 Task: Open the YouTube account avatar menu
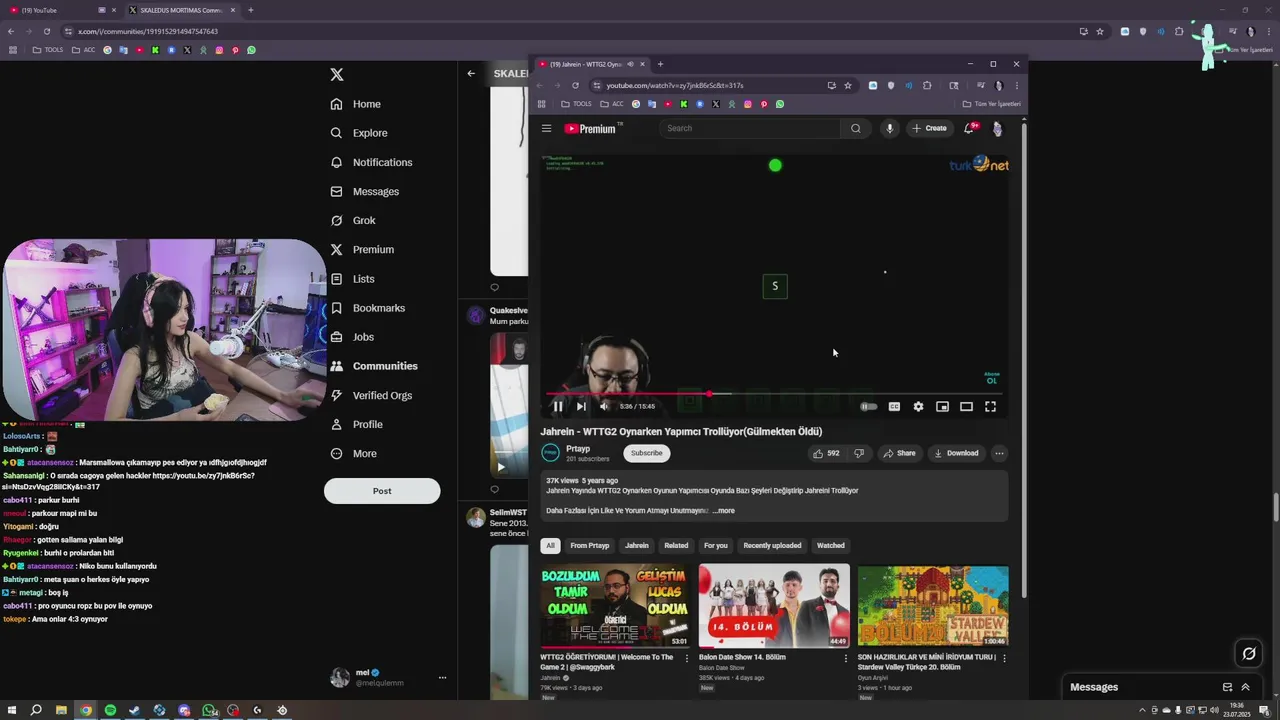(997, 128)
